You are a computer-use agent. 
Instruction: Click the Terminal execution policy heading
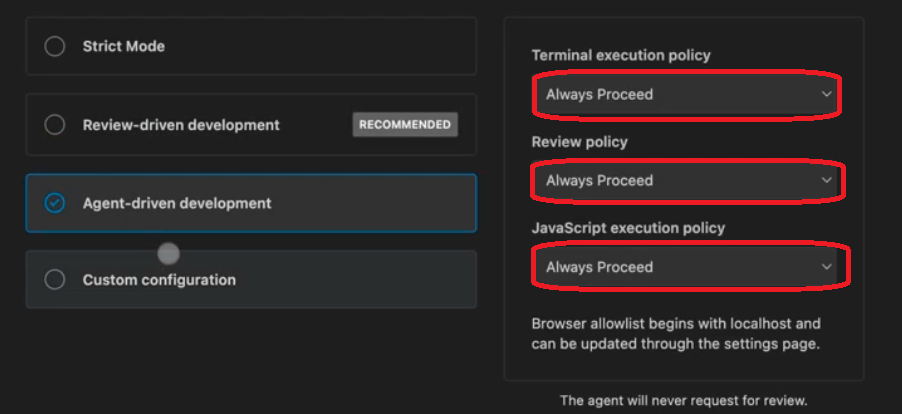pyautogui.click(x=621, y=55)
